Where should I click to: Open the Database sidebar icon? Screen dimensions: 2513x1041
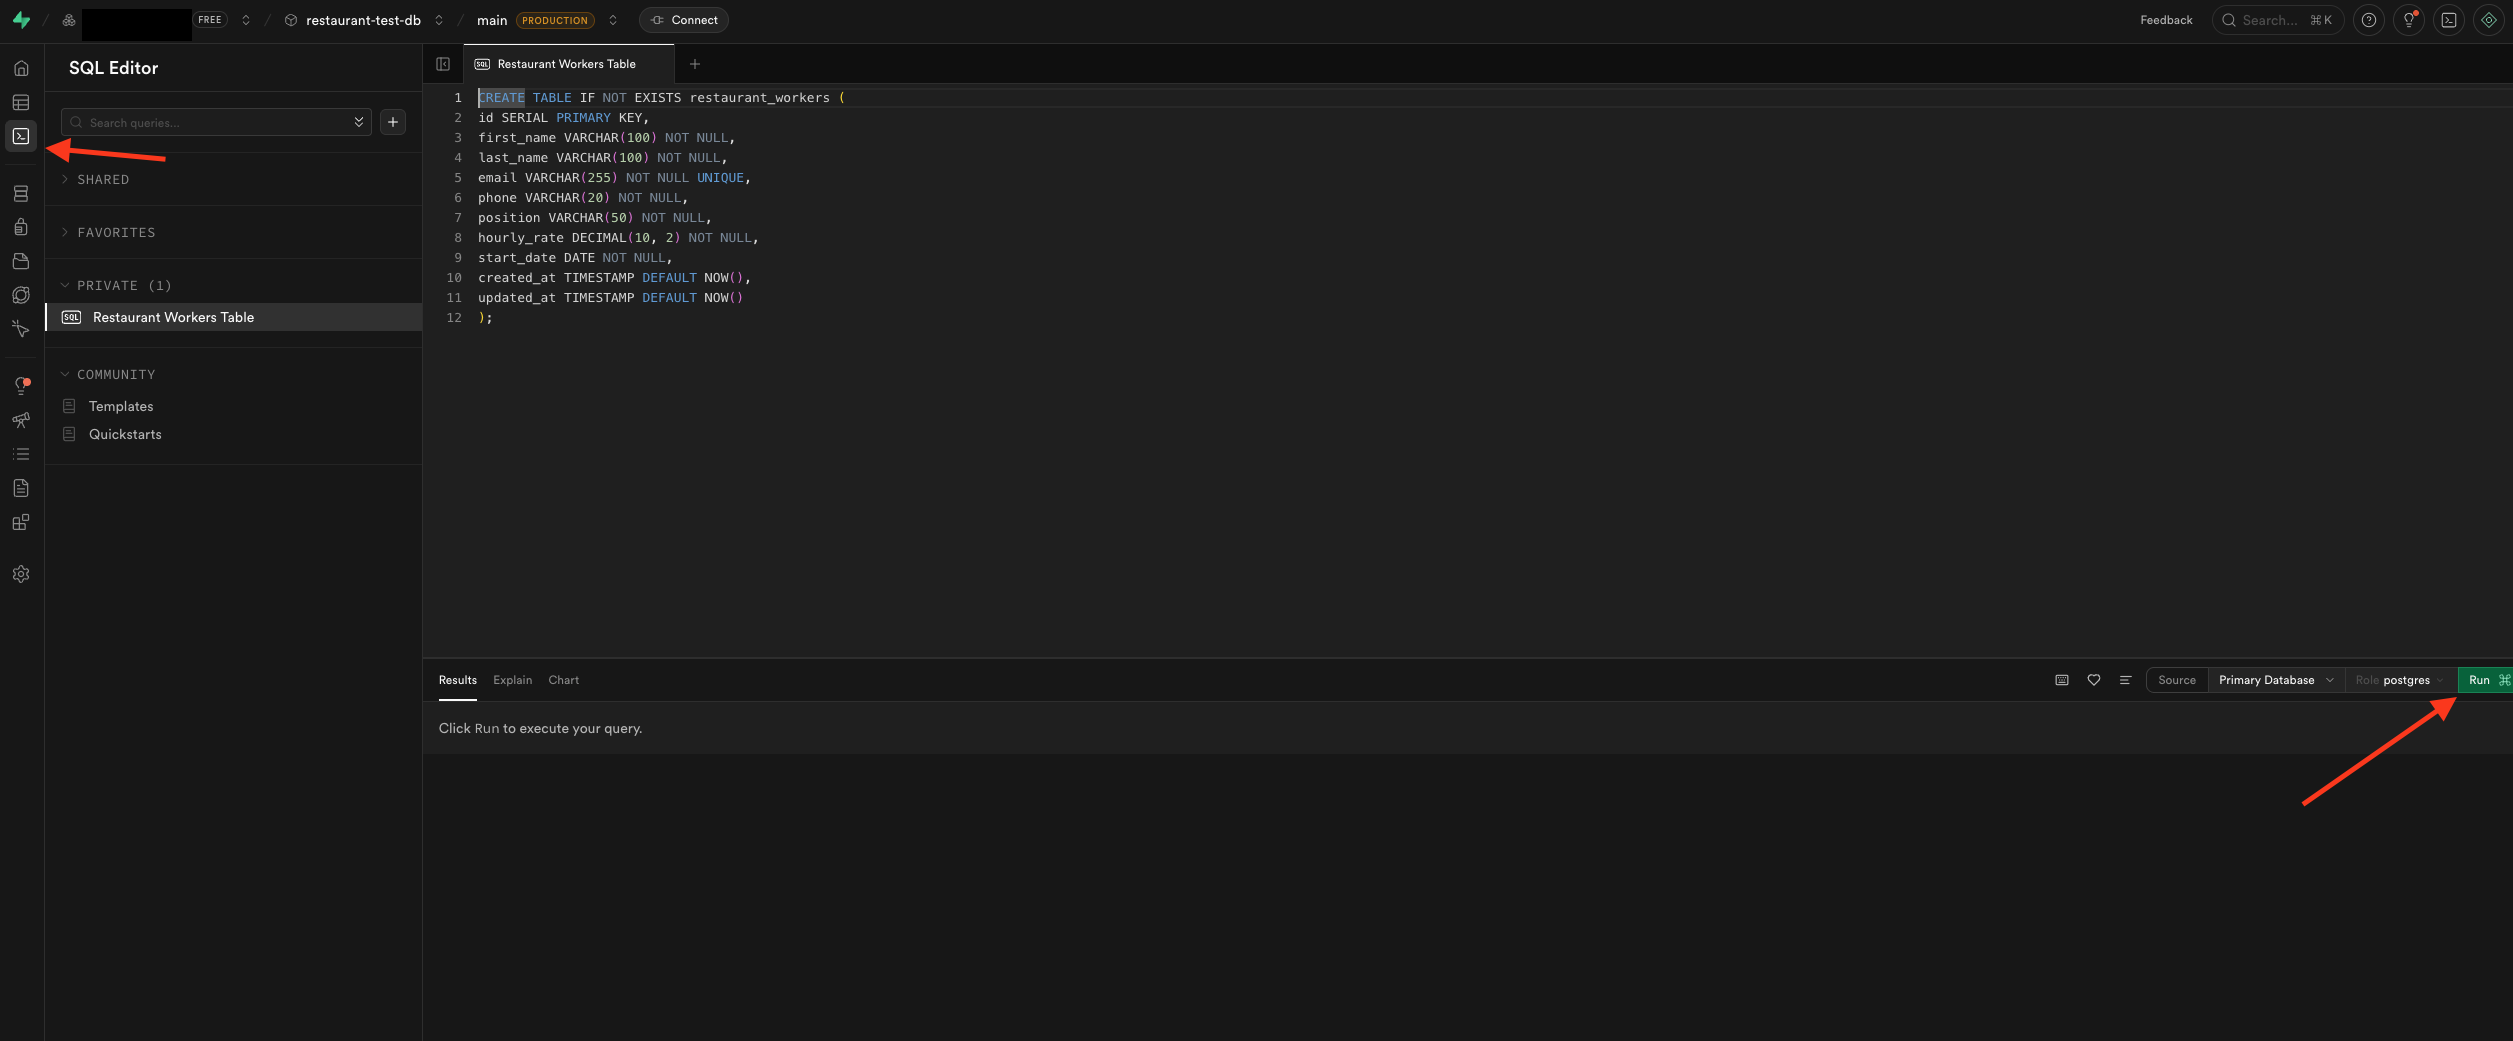coord(21,194)
